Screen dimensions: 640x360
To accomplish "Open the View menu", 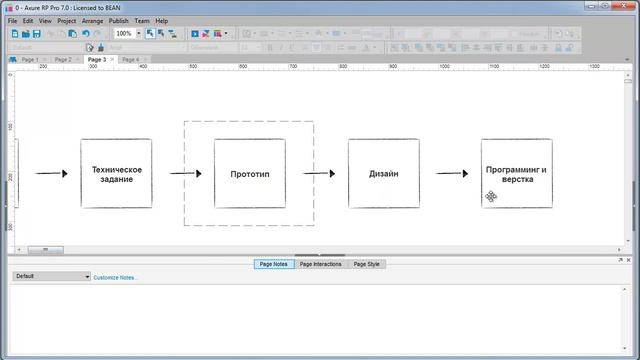I will pos(45,21).
